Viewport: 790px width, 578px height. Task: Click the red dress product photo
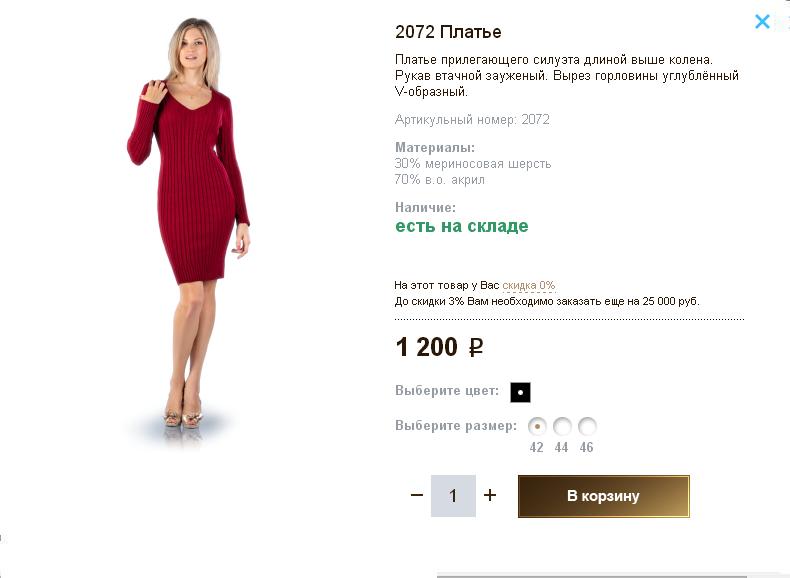190,220
